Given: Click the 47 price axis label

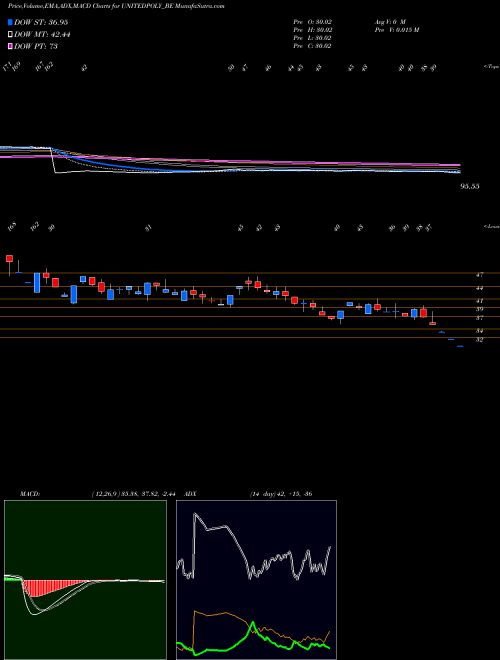Looking at the screenshot, I should click(479, 275).
